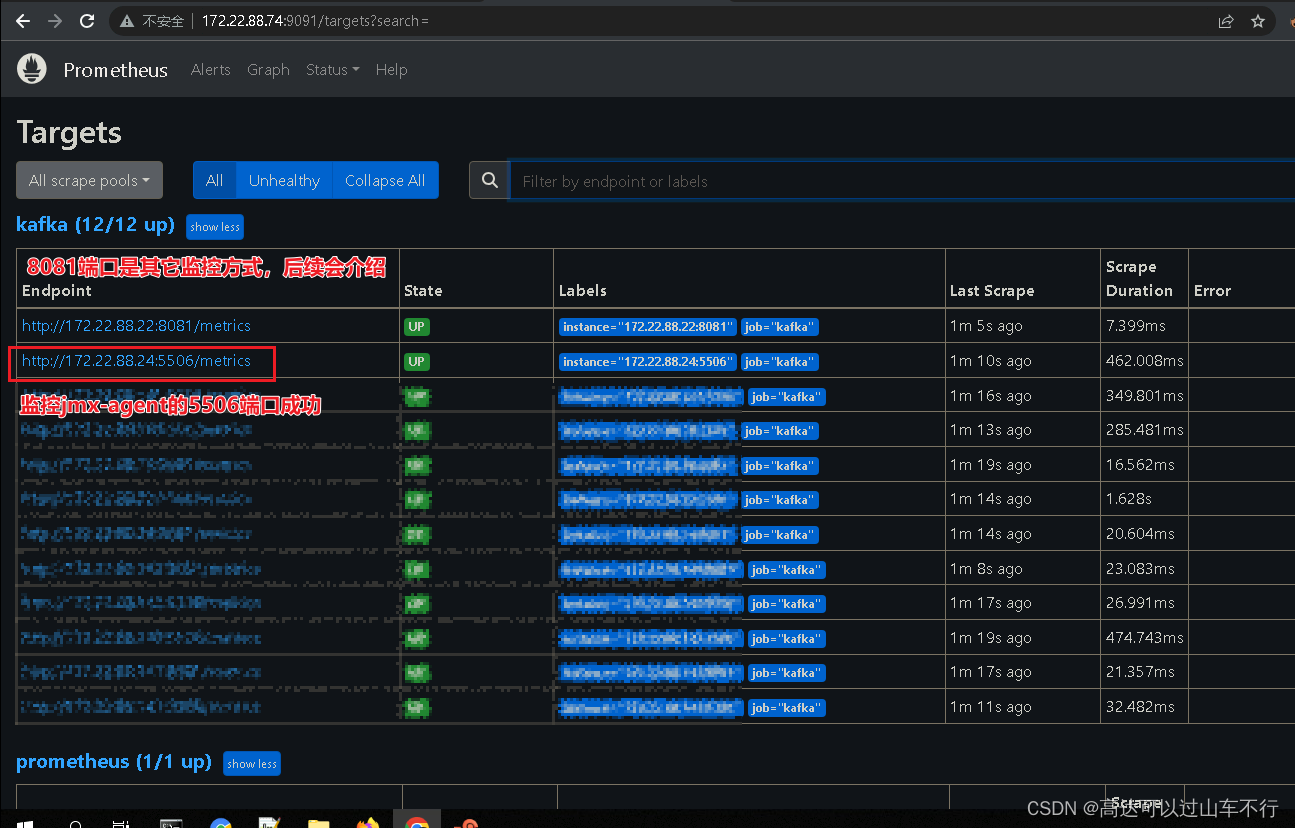Click the "1m 5s ago" last scrape cell

(x=986, y=326)
